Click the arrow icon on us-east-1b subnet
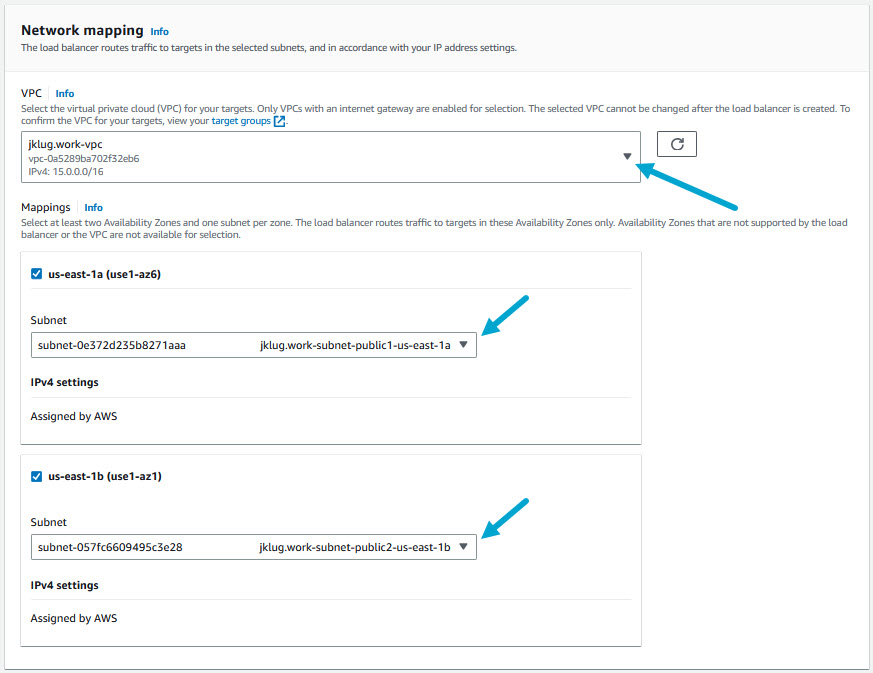This screenshot has width=873, height=673. click(x=463, y=547)
